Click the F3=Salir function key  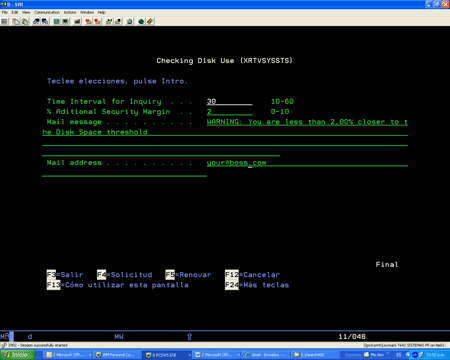tap(65, 275)
